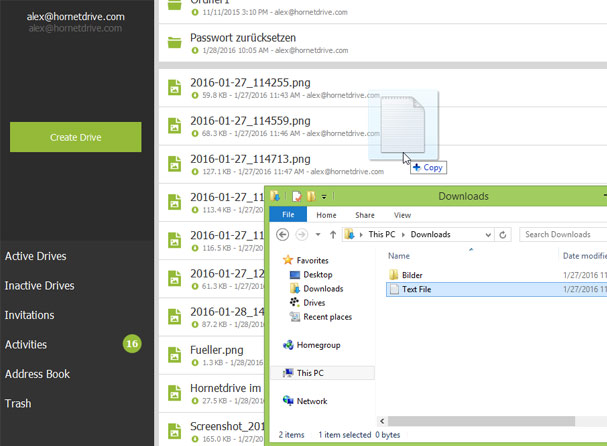Click the Create Drive button
The width and height of the screenshot is (607, 446).
click(76, 137)
